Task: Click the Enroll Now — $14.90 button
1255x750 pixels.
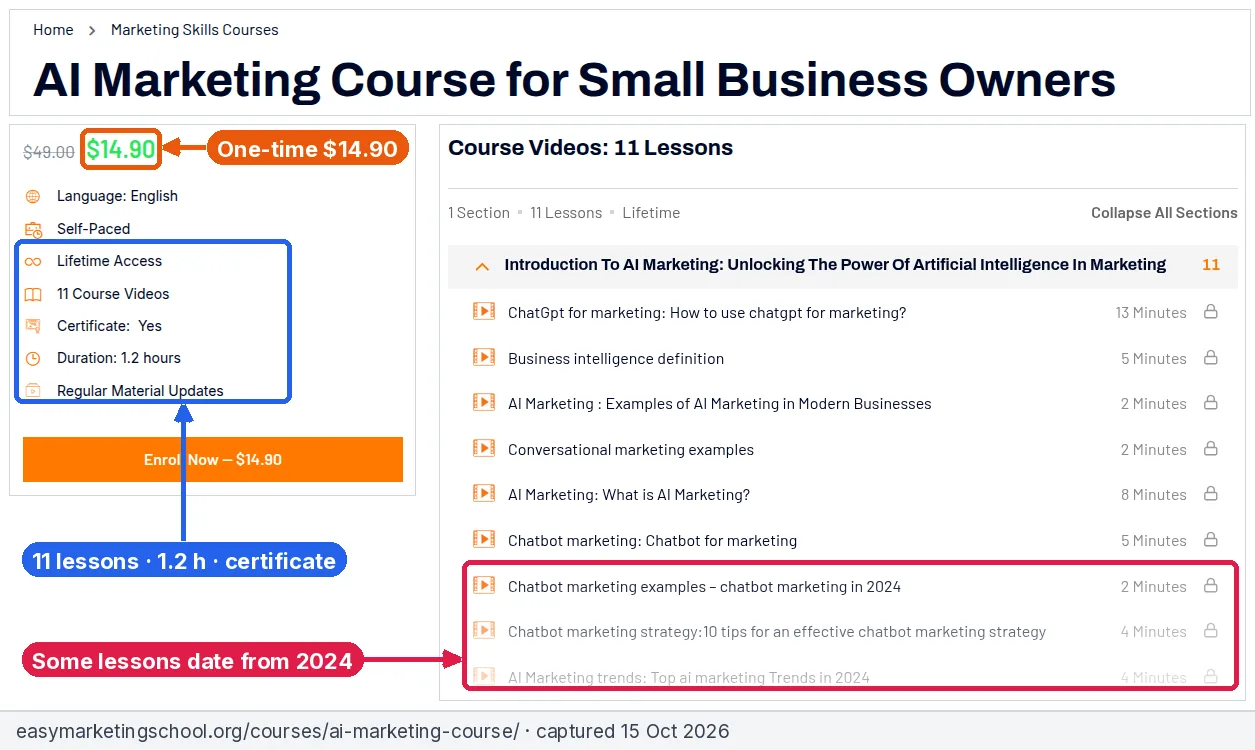Action: coord(213,460)
